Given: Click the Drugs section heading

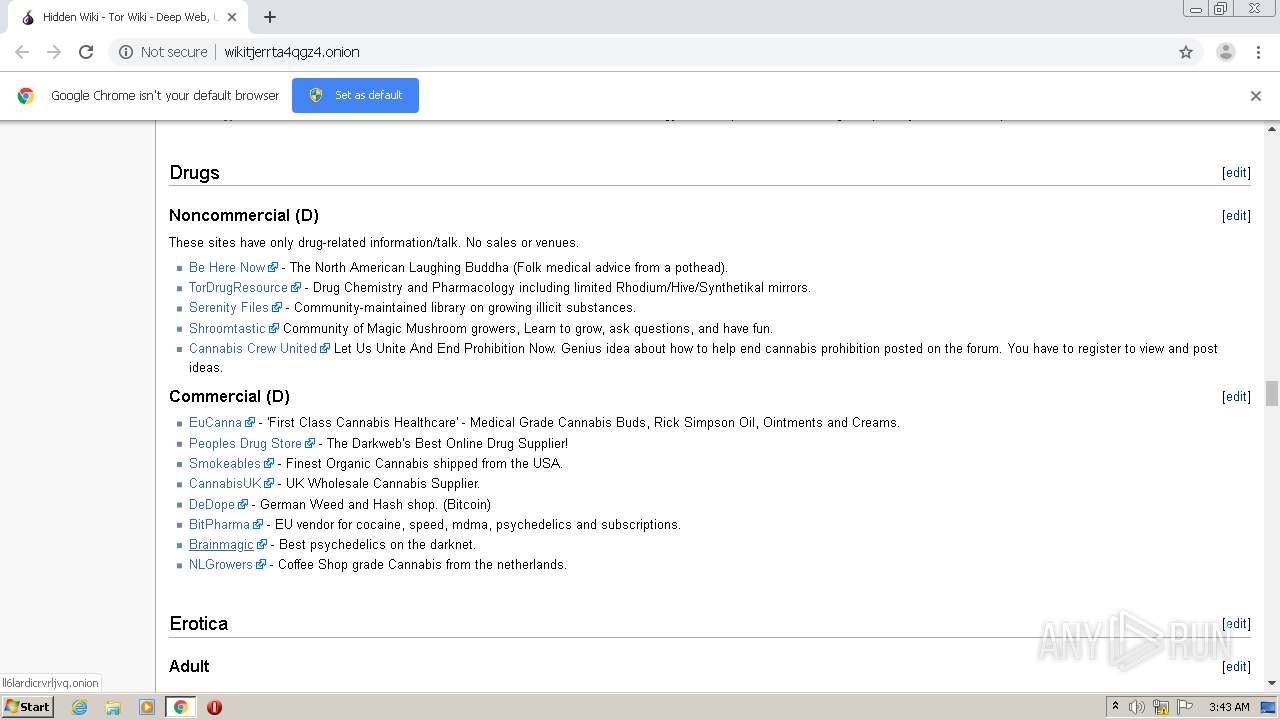Looking at the screenshot, I should pyautogui.click(x=194, y=173).
